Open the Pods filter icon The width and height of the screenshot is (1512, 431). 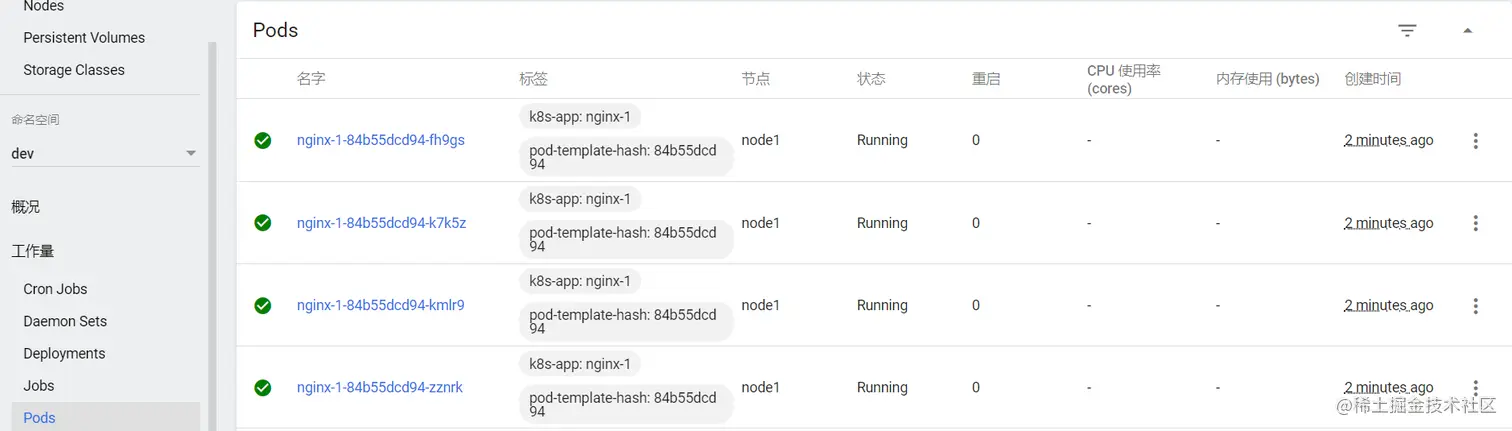point(1407,31)
